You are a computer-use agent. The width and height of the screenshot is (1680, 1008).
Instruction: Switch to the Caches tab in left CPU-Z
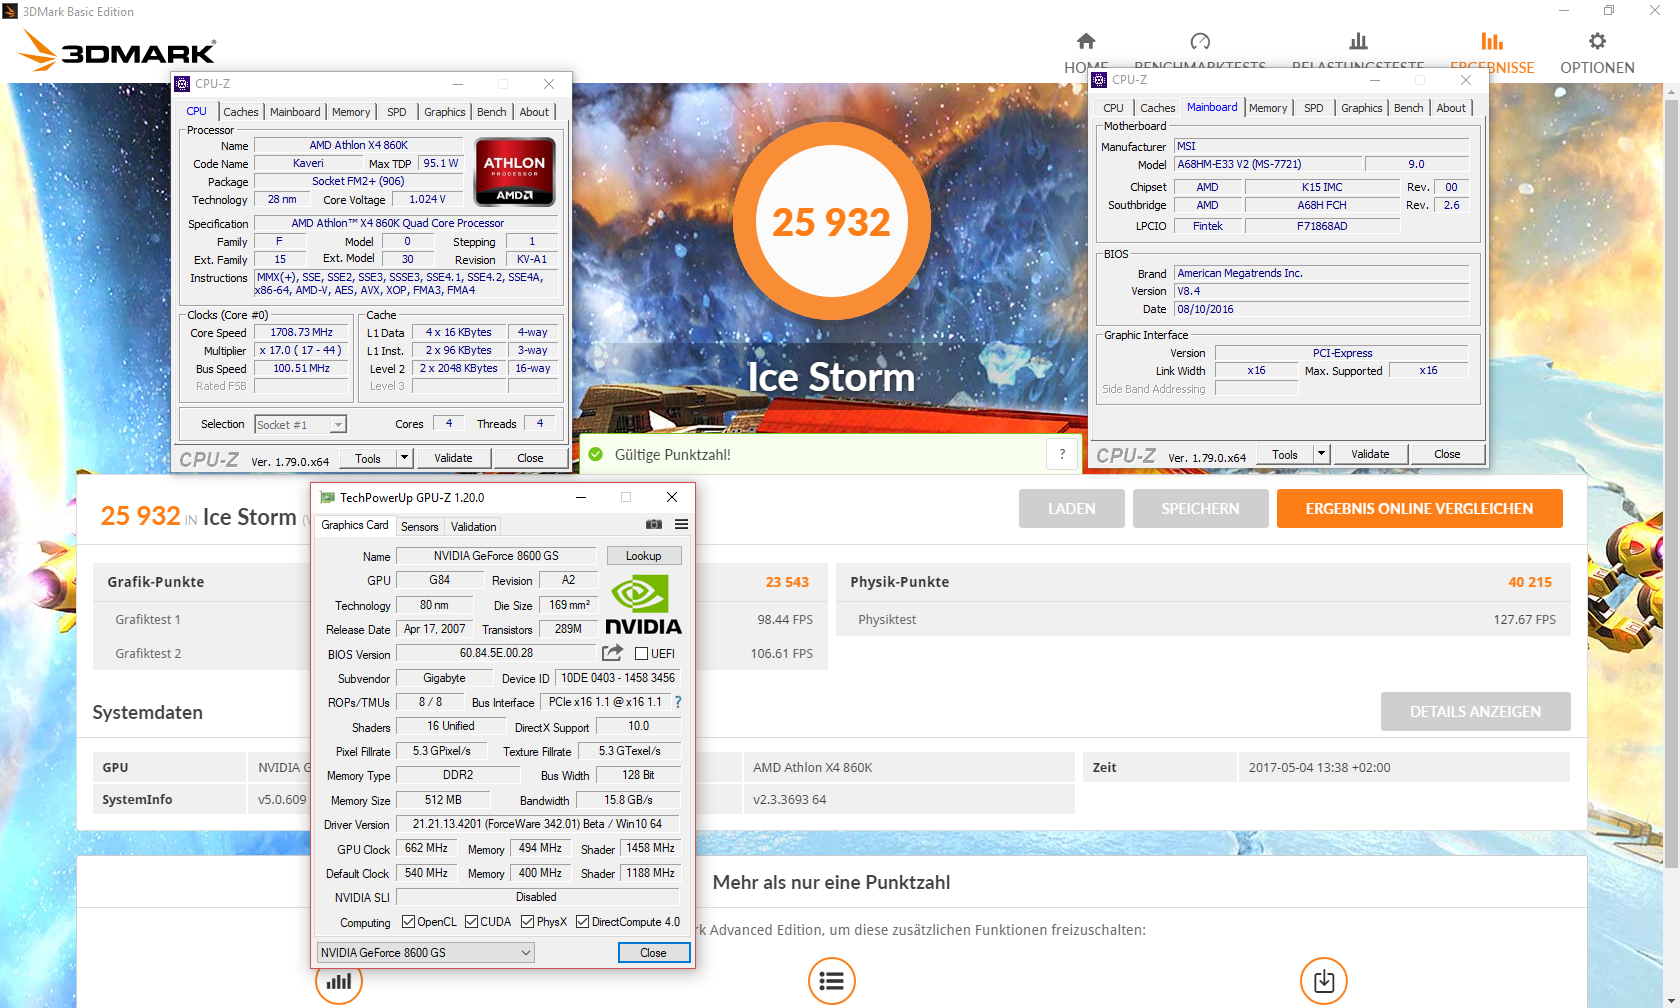[x=240, y=112]
